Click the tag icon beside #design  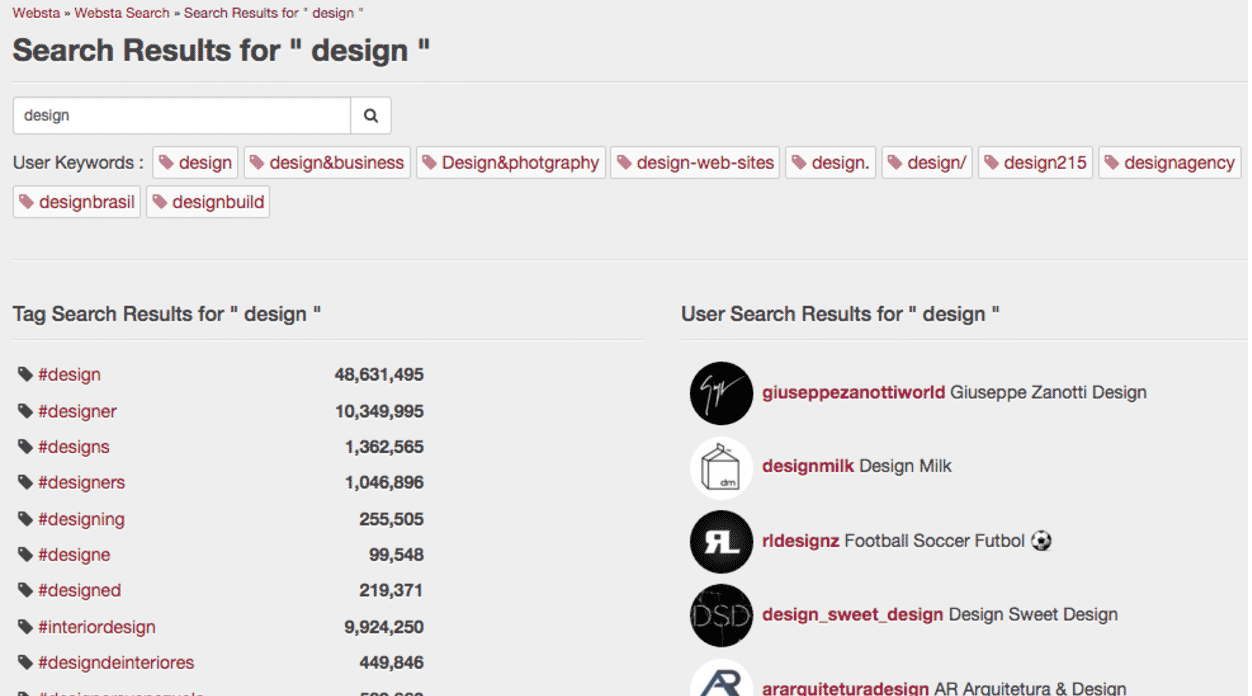pyautogui.click(x=25, y=375)
